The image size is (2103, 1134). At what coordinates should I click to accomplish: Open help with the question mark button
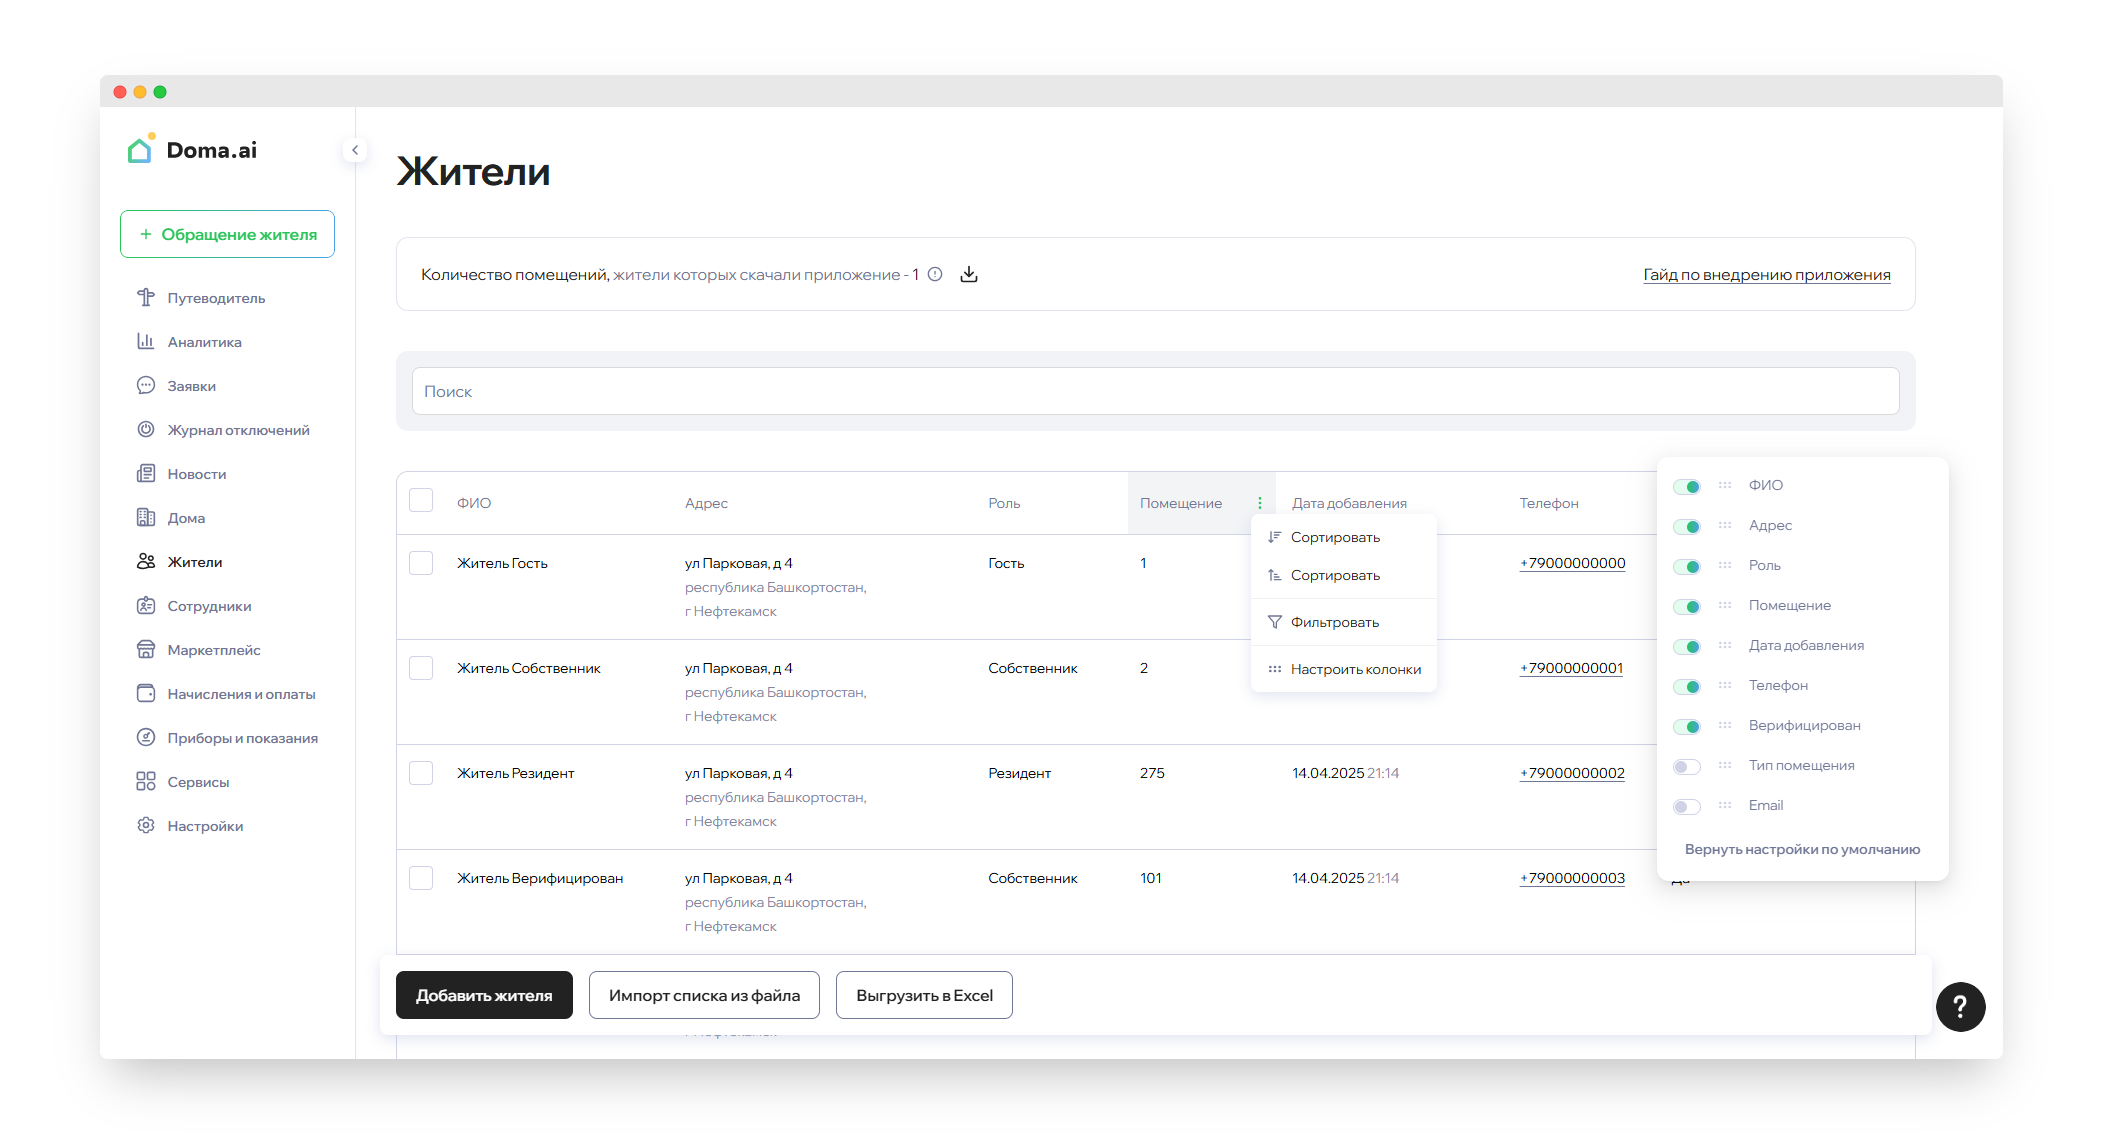click(1960, 1007)
